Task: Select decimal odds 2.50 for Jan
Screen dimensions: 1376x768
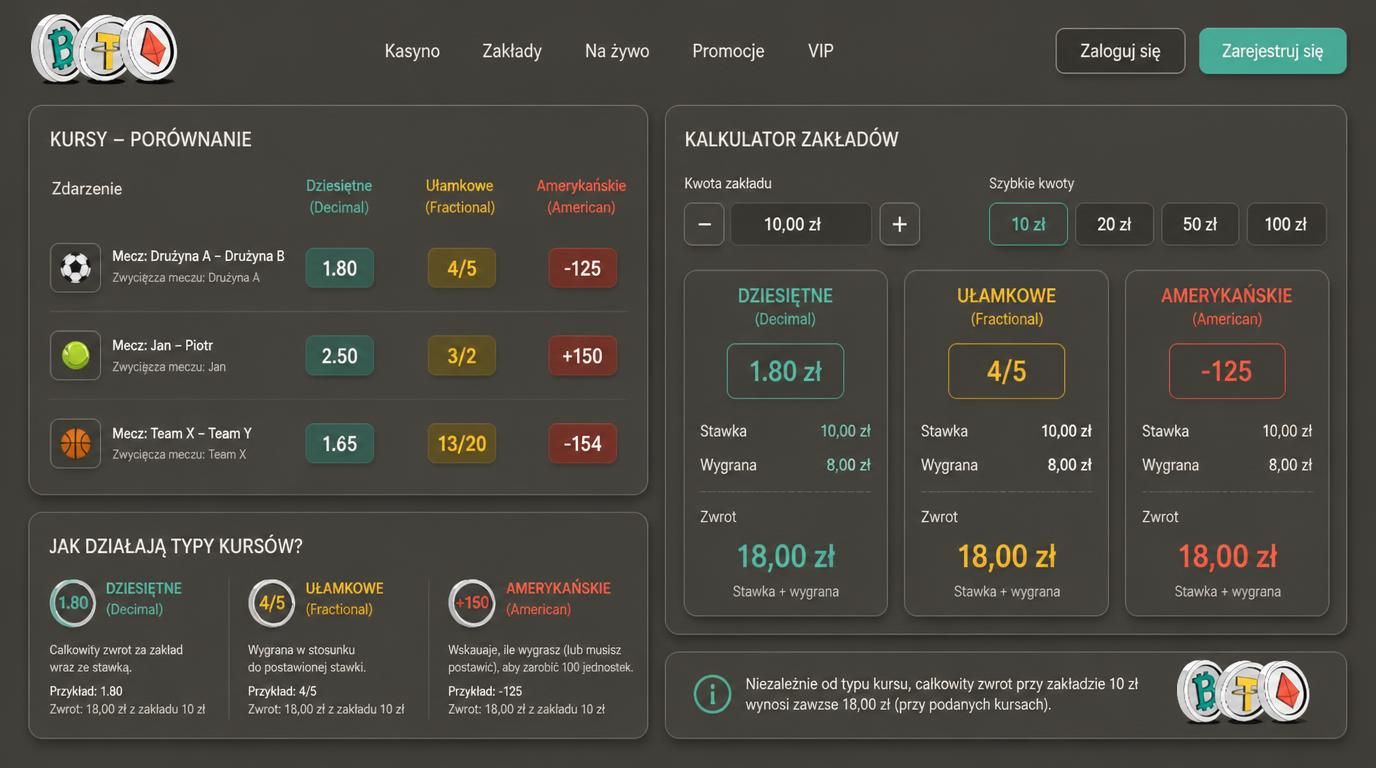Action: pos(340,356)
